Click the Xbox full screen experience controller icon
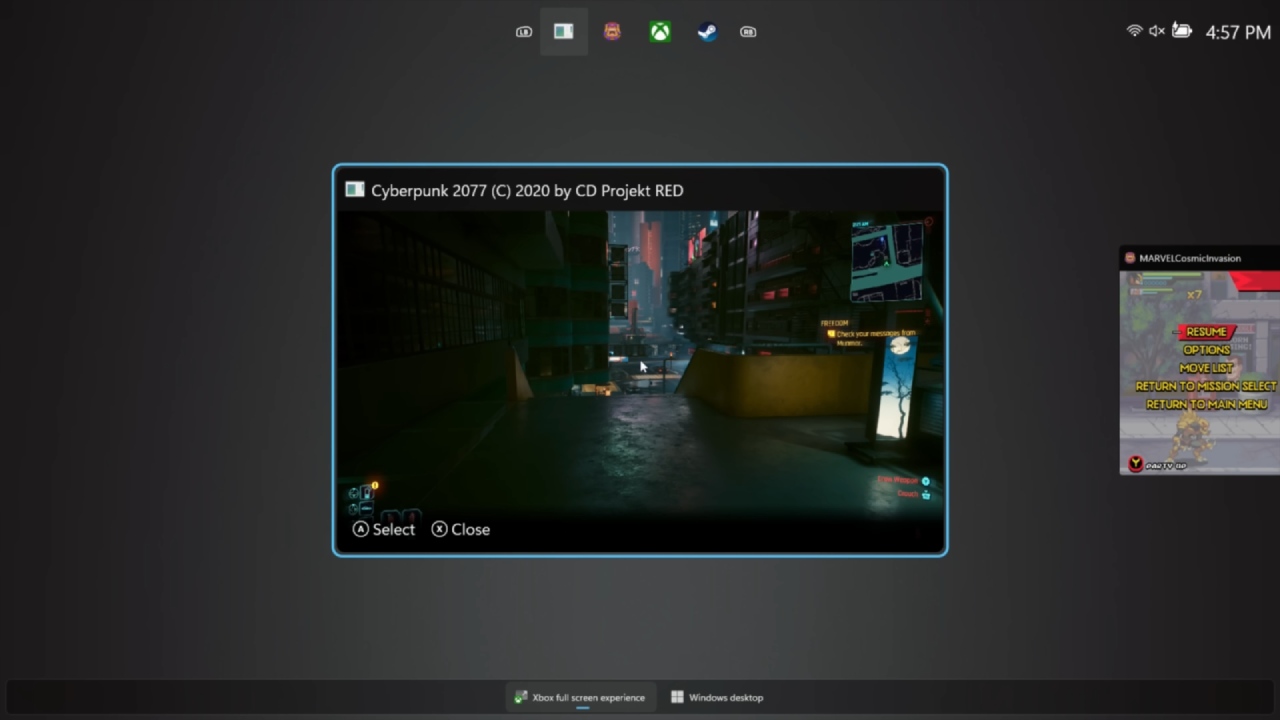Image resolution: width=1280 pixels, height=720 pixels. pos(520,697)
